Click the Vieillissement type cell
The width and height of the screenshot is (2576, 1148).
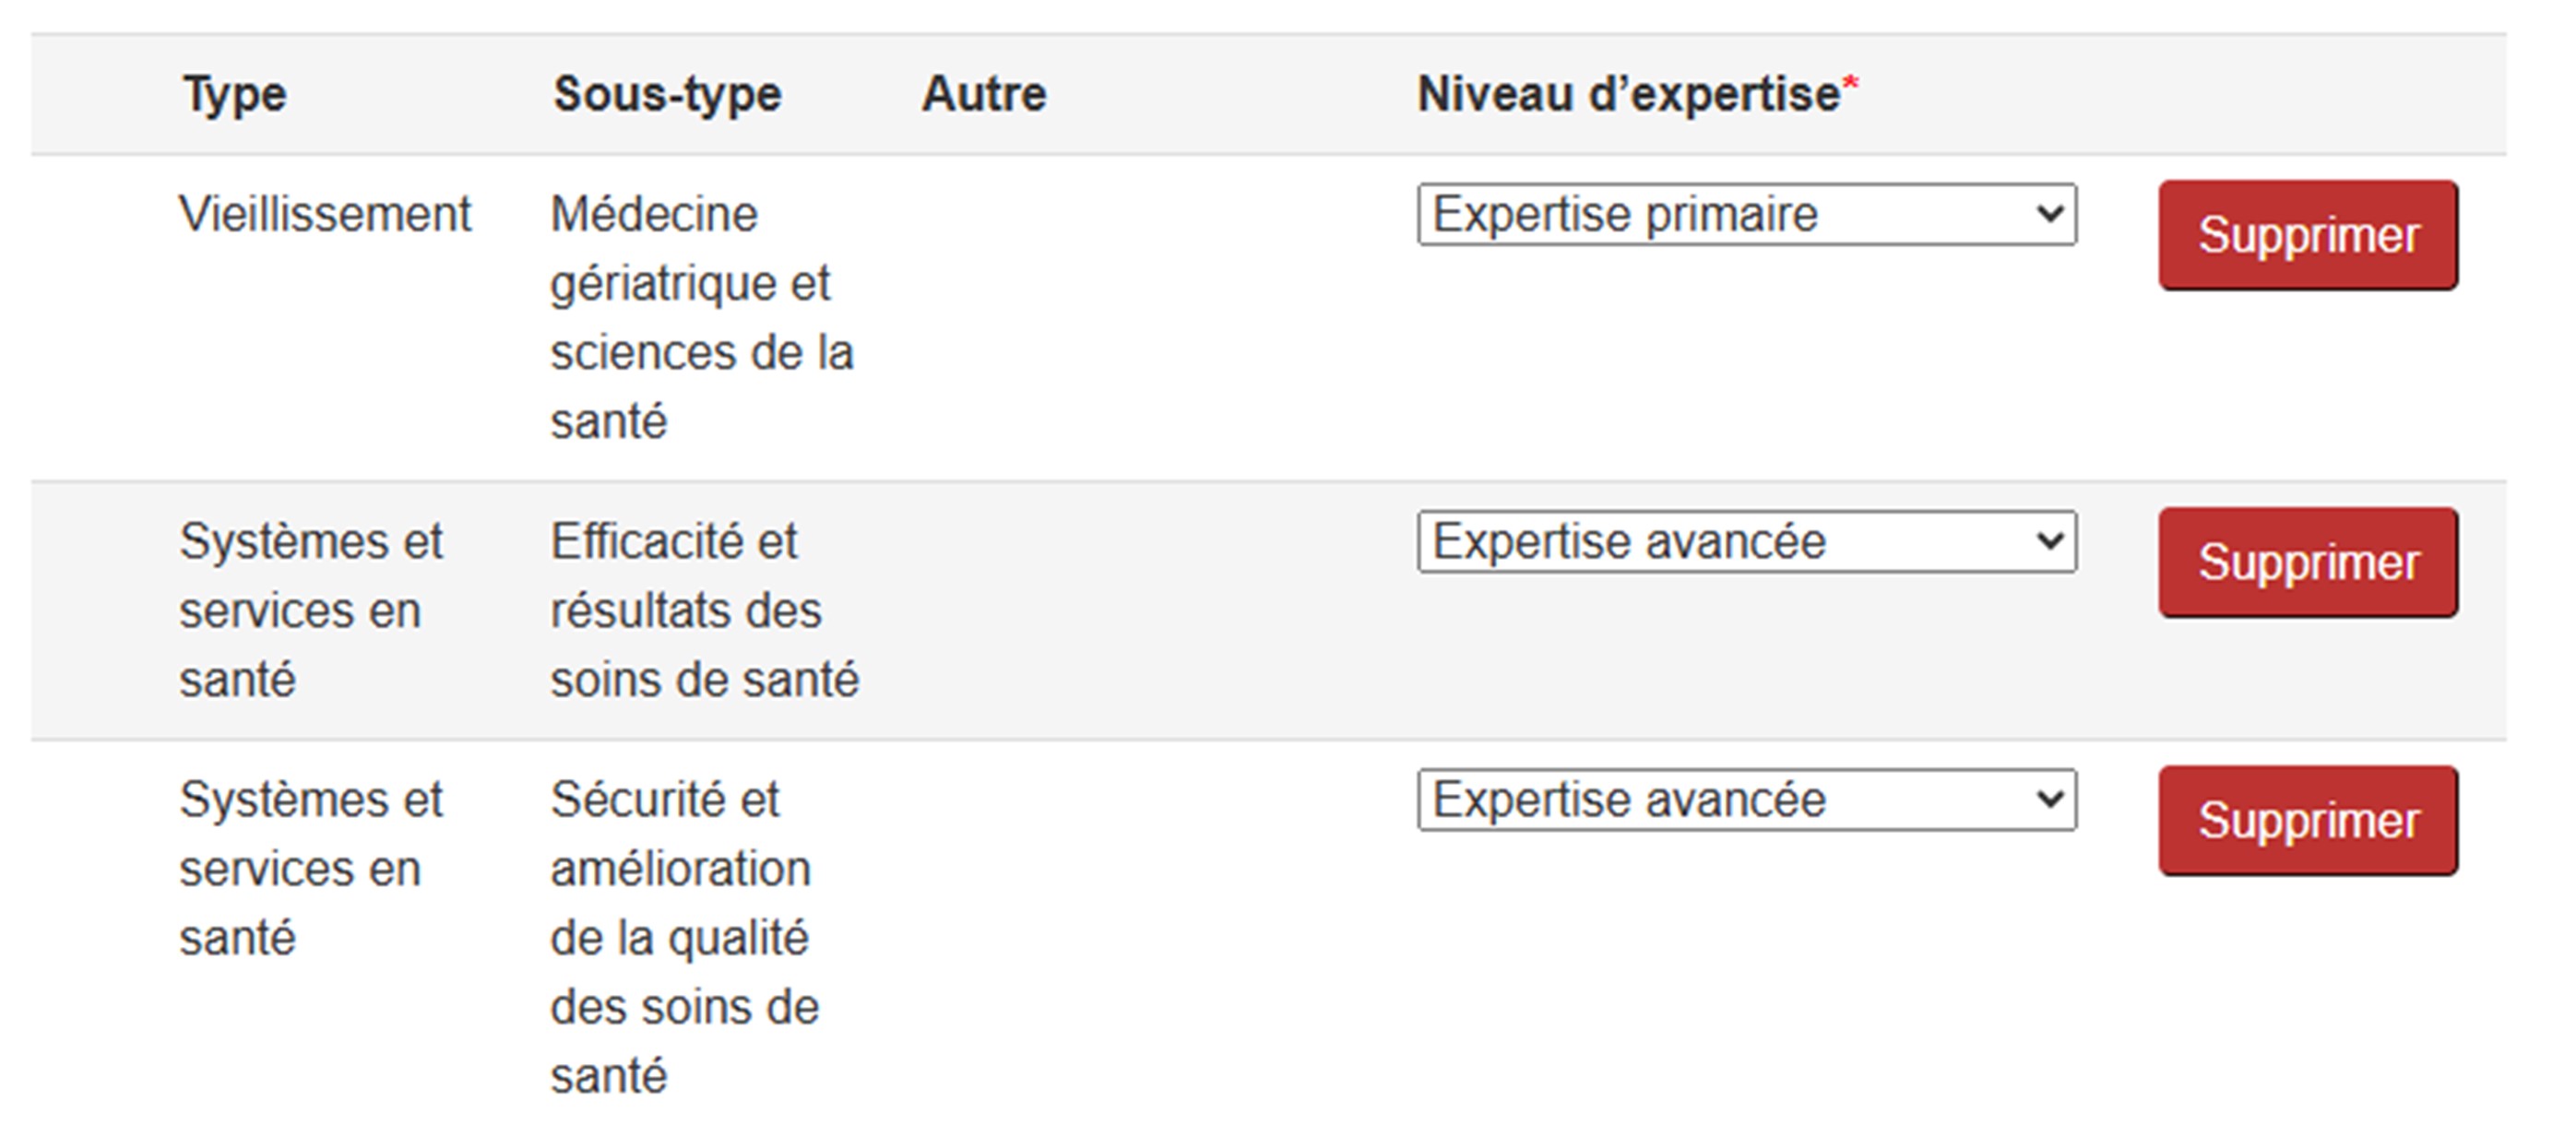[x=325, y=215]
